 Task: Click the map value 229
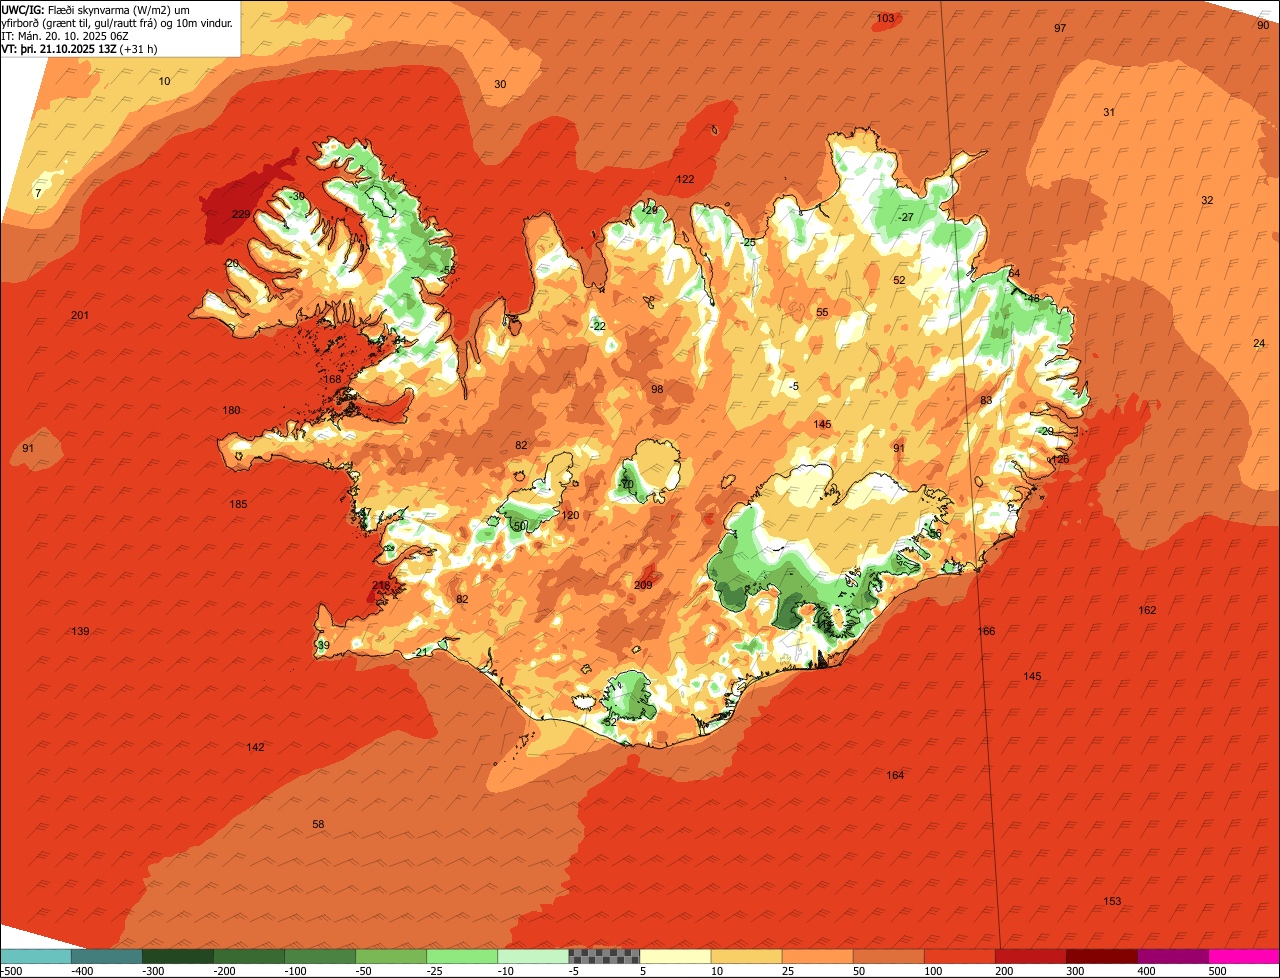pyautogui.click(x=241, y=215)
